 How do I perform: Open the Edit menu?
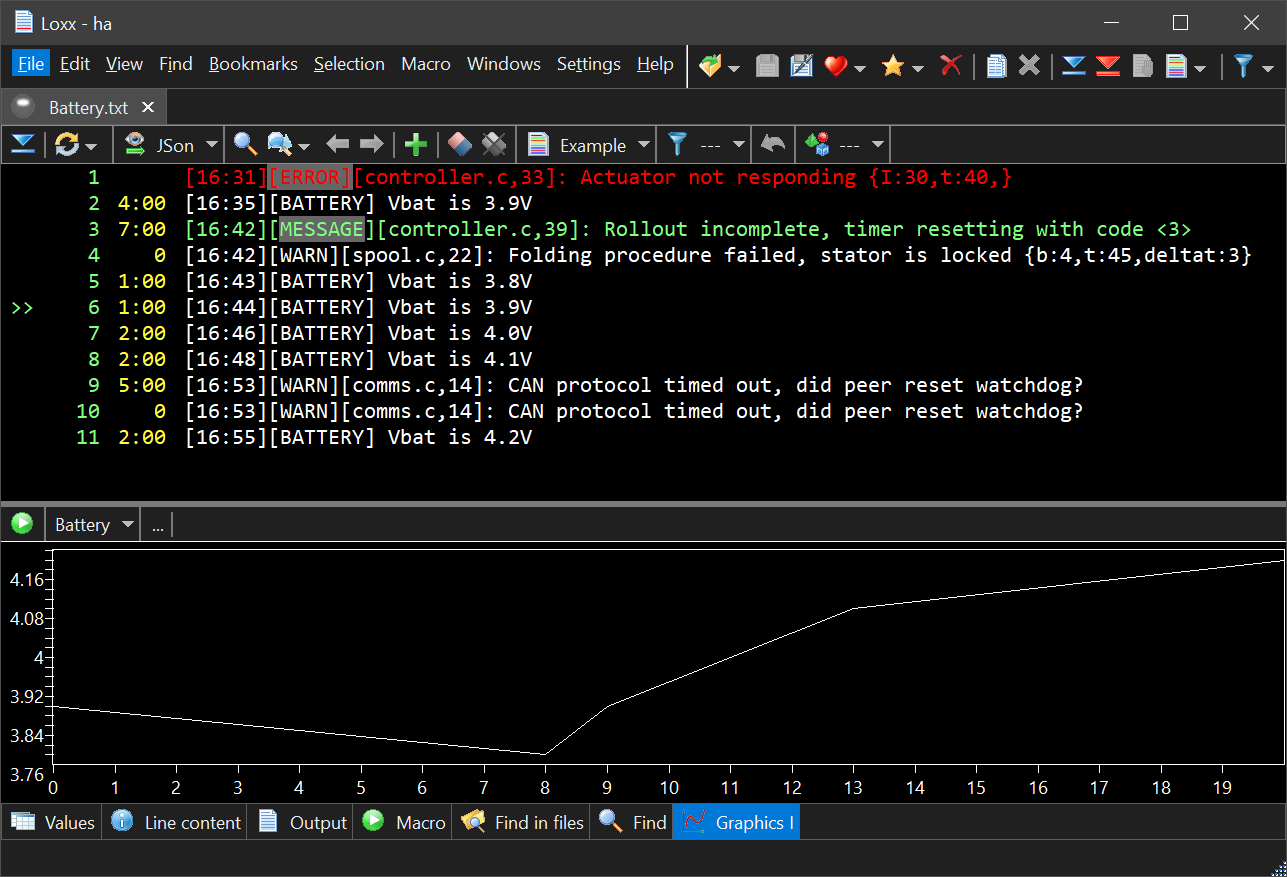(x=75, y=64)
